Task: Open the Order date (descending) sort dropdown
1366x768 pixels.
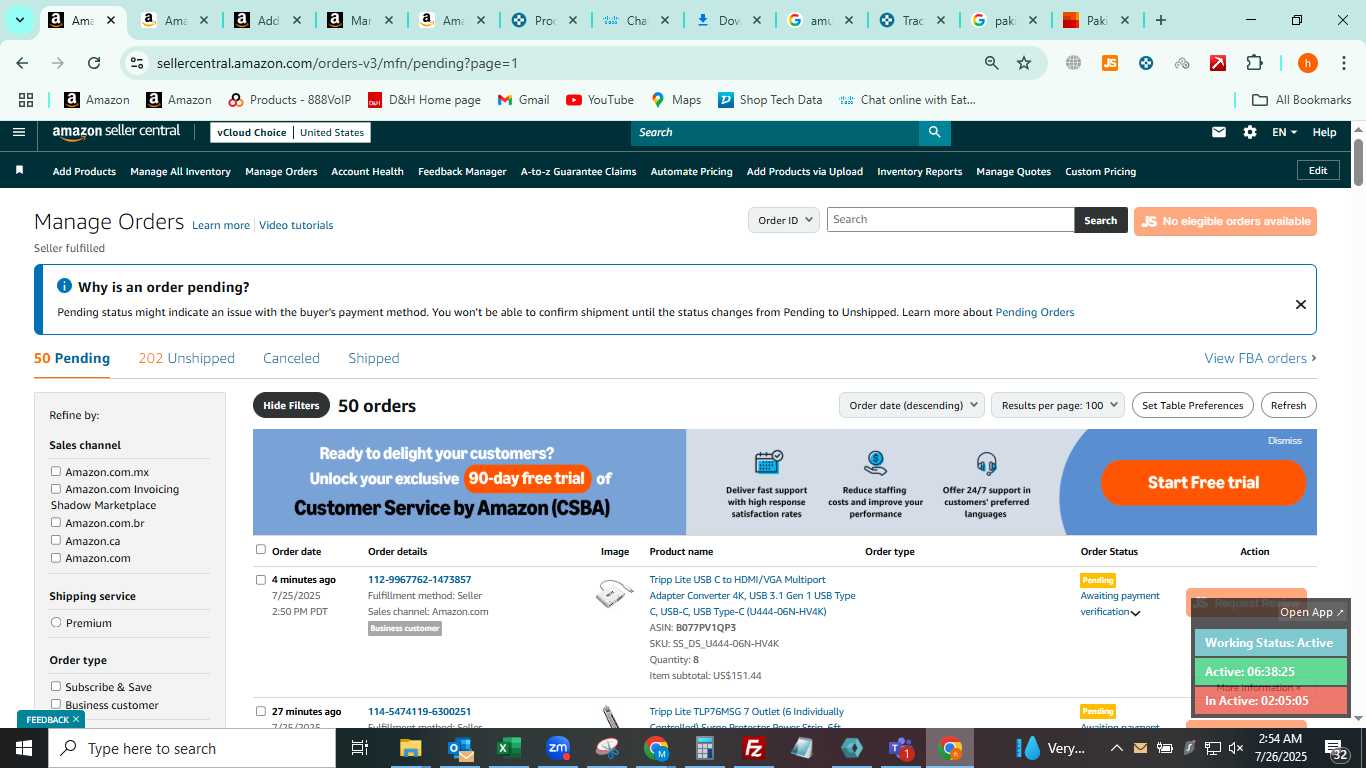Action: [914, 405]
